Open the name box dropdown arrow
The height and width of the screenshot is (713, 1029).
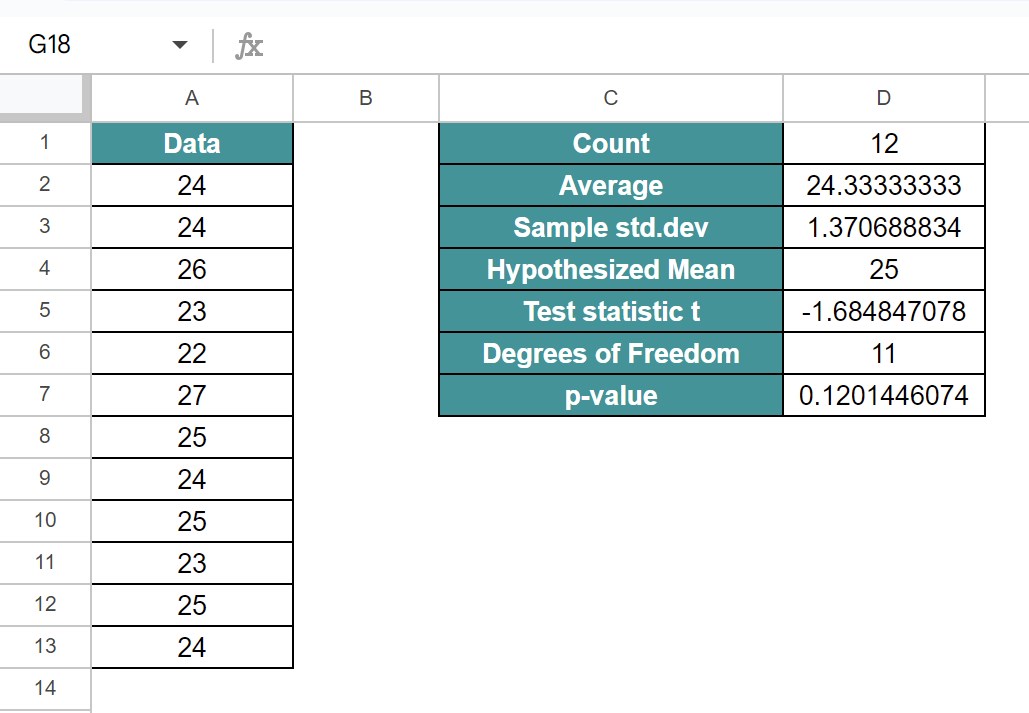coord(179,45)
